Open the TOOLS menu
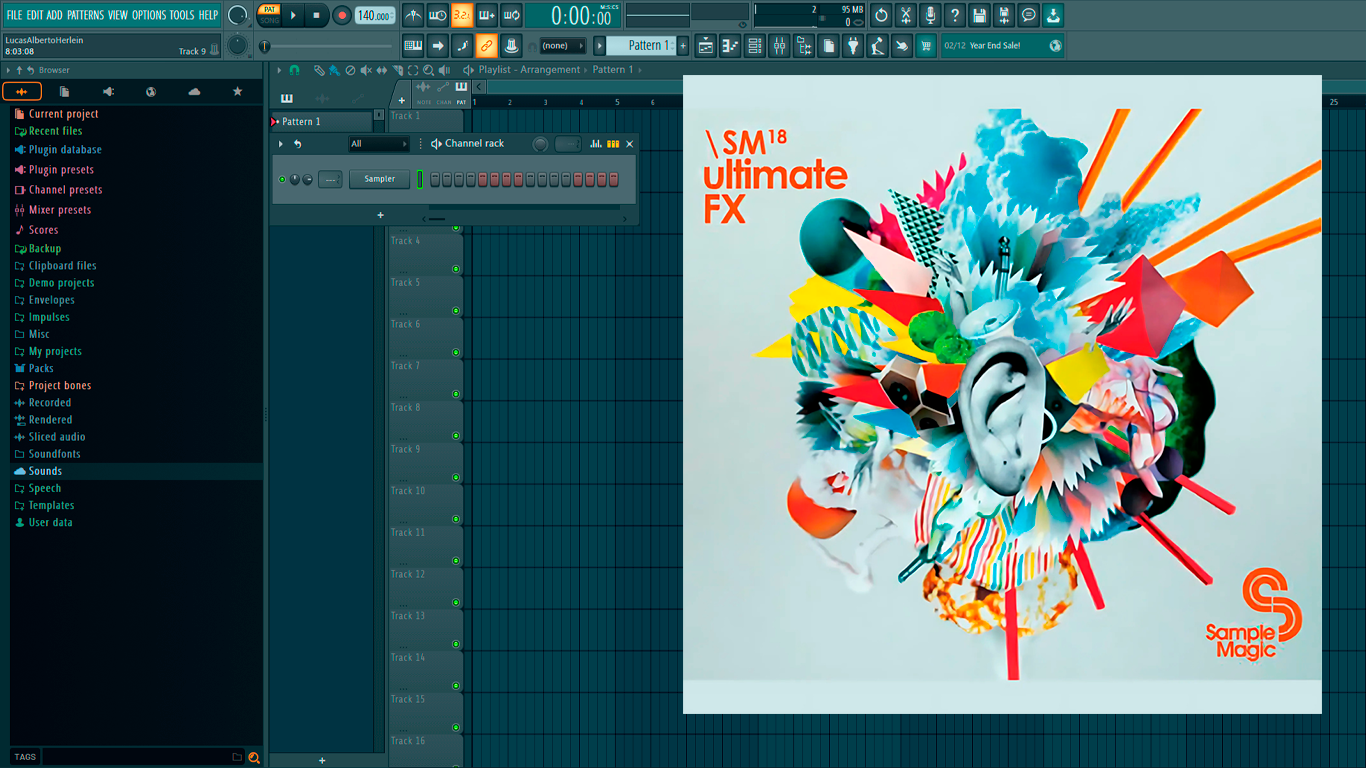 pyautogui.click(x=182, y=15)
